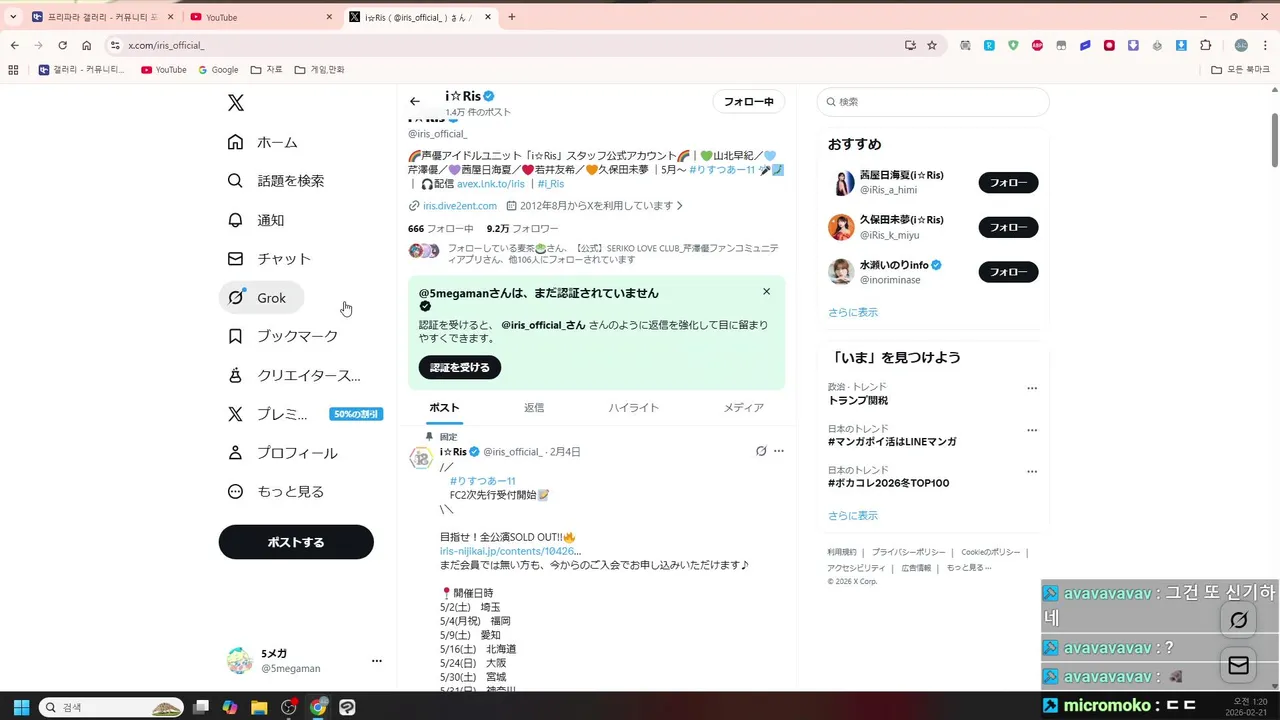The height and width of the screenshot is (720, 1280).
Task: Click Chrome icon in taskbar
Action: click(318, 707)
